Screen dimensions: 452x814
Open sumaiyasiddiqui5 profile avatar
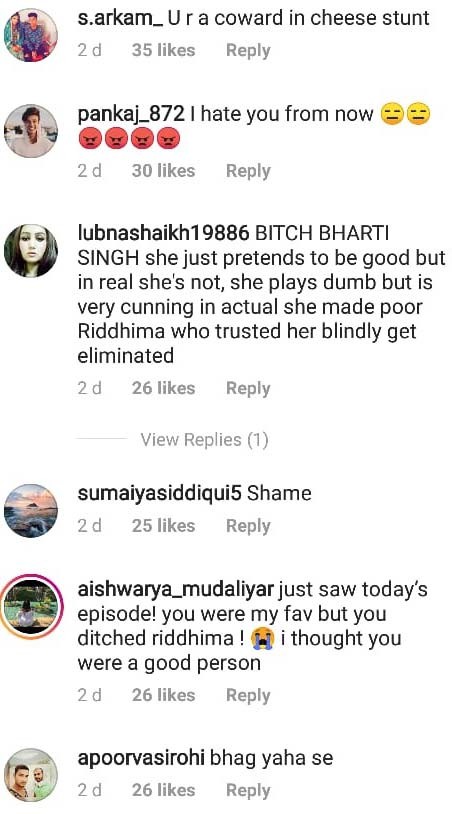click(x=31, y=510)
